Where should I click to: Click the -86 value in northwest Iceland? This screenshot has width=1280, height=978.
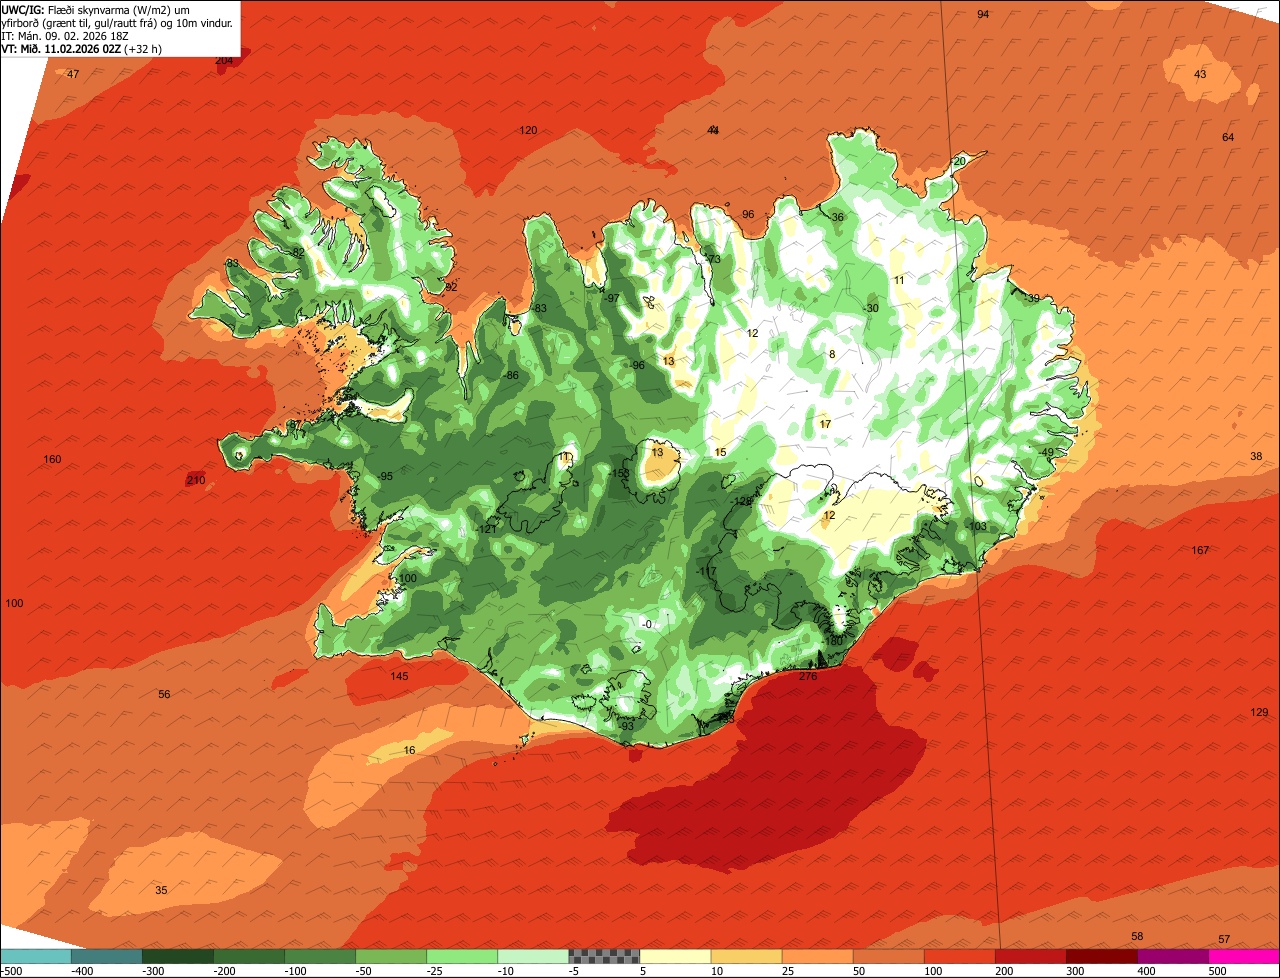[510, 376]
